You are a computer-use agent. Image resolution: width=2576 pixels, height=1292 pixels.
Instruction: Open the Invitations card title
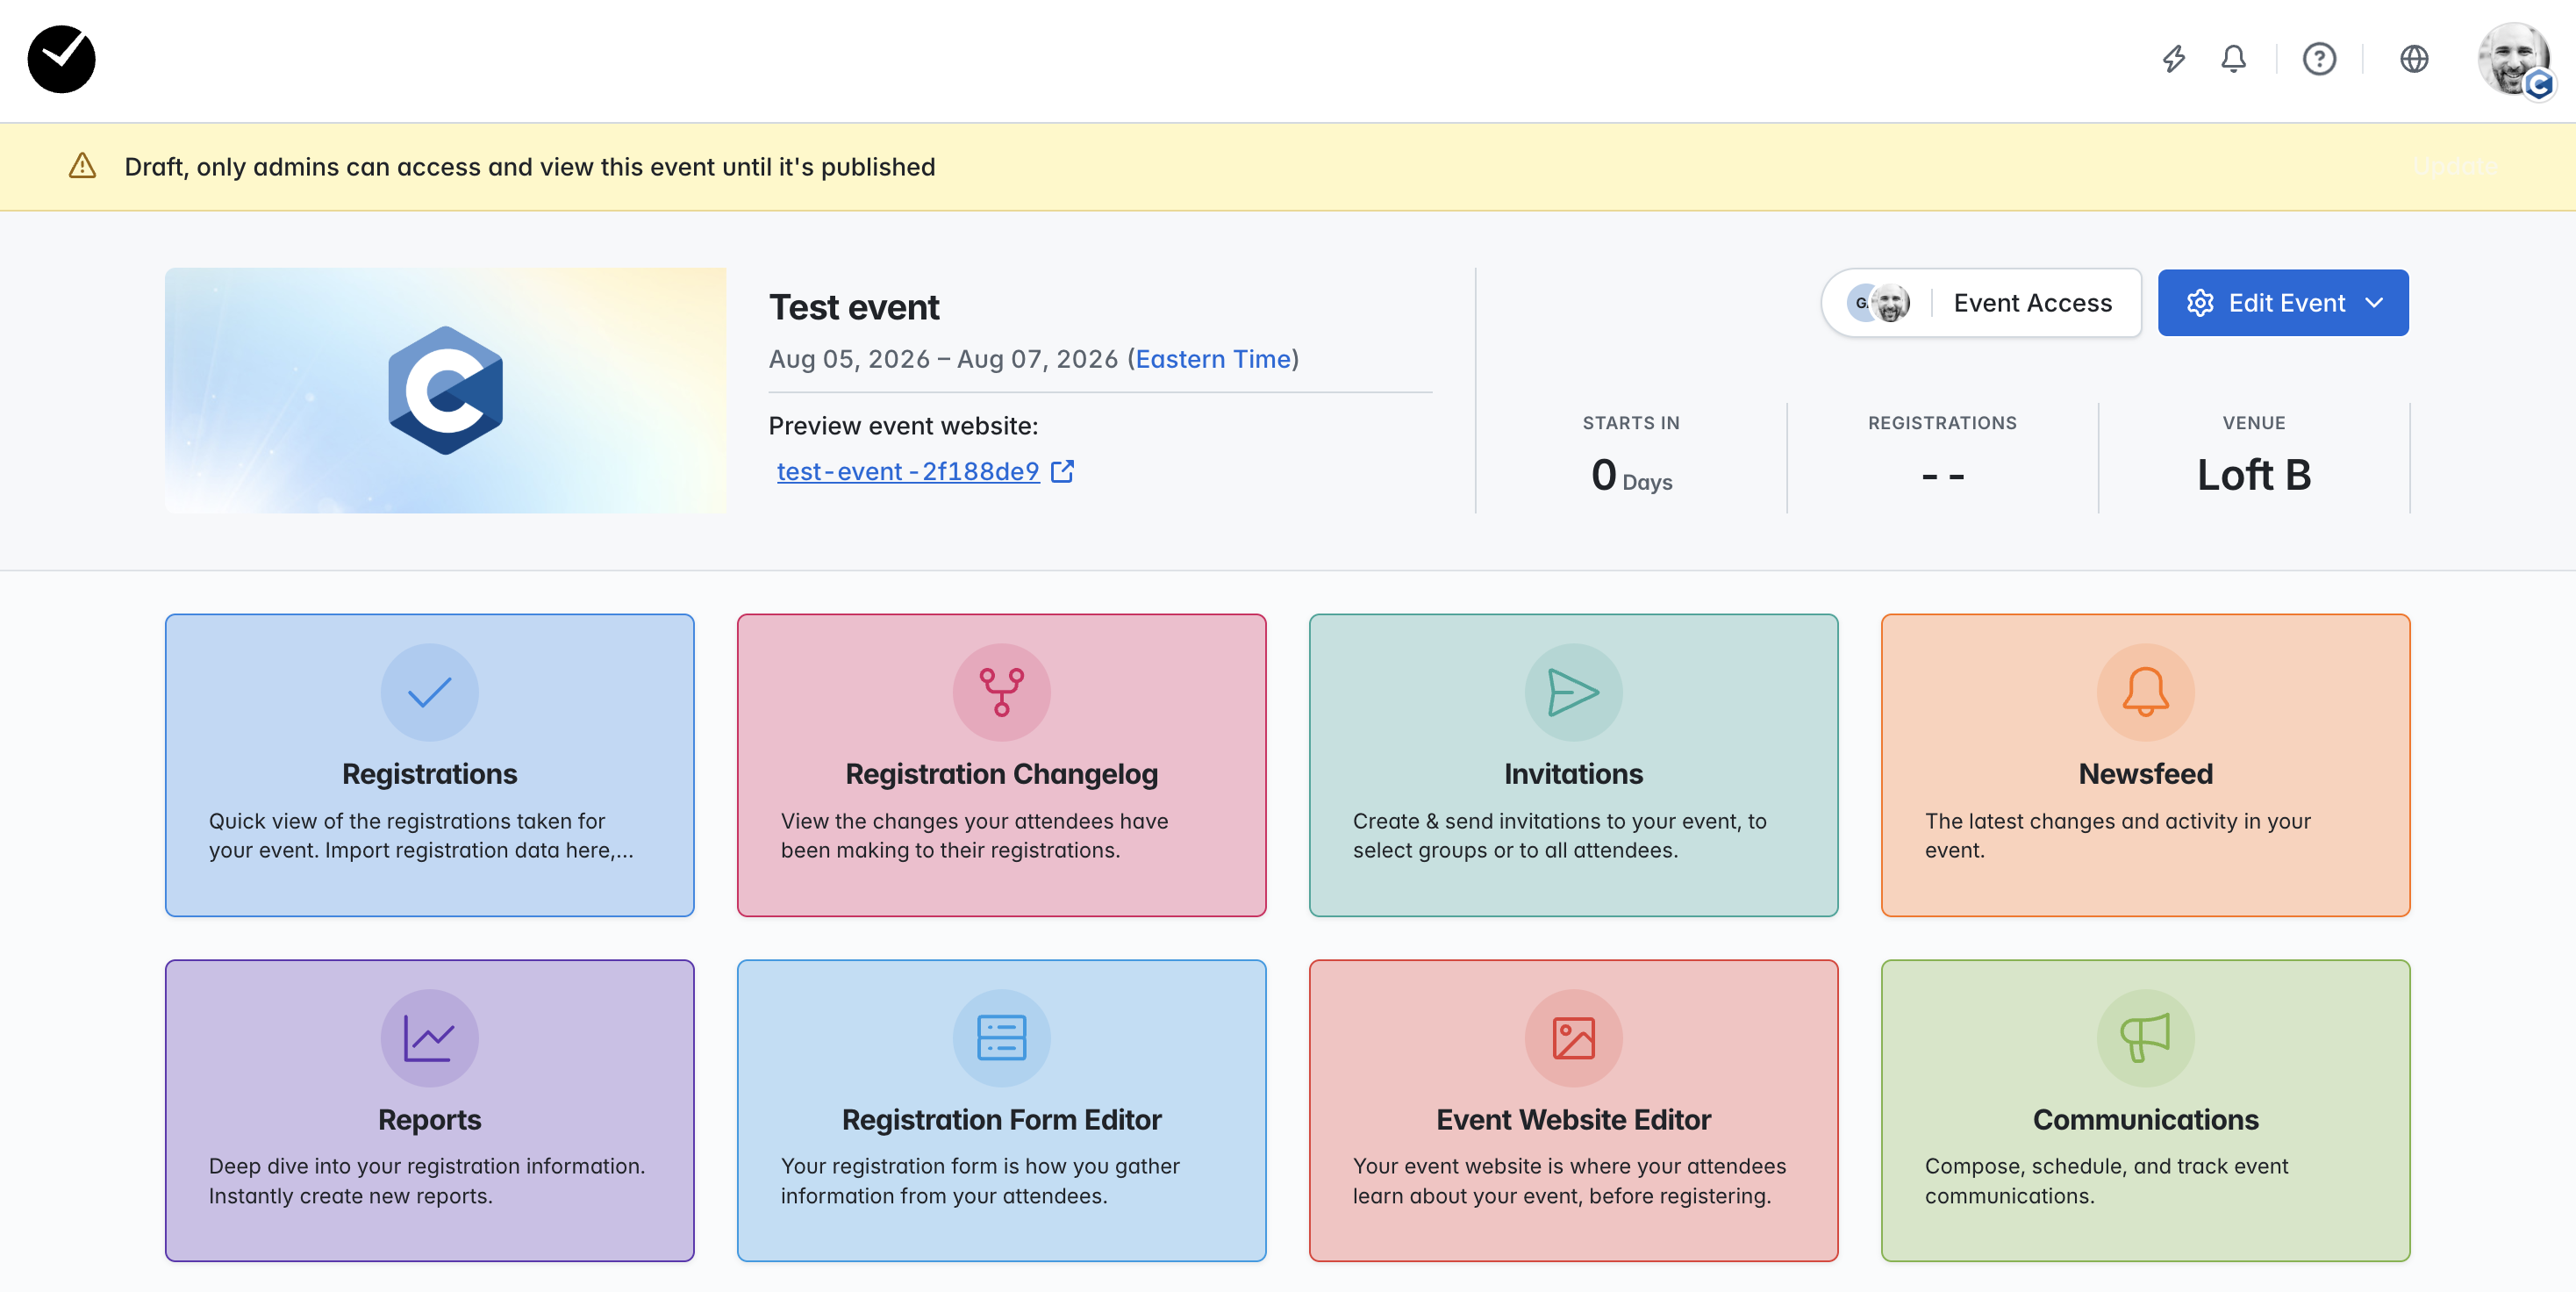[1573, 773]
